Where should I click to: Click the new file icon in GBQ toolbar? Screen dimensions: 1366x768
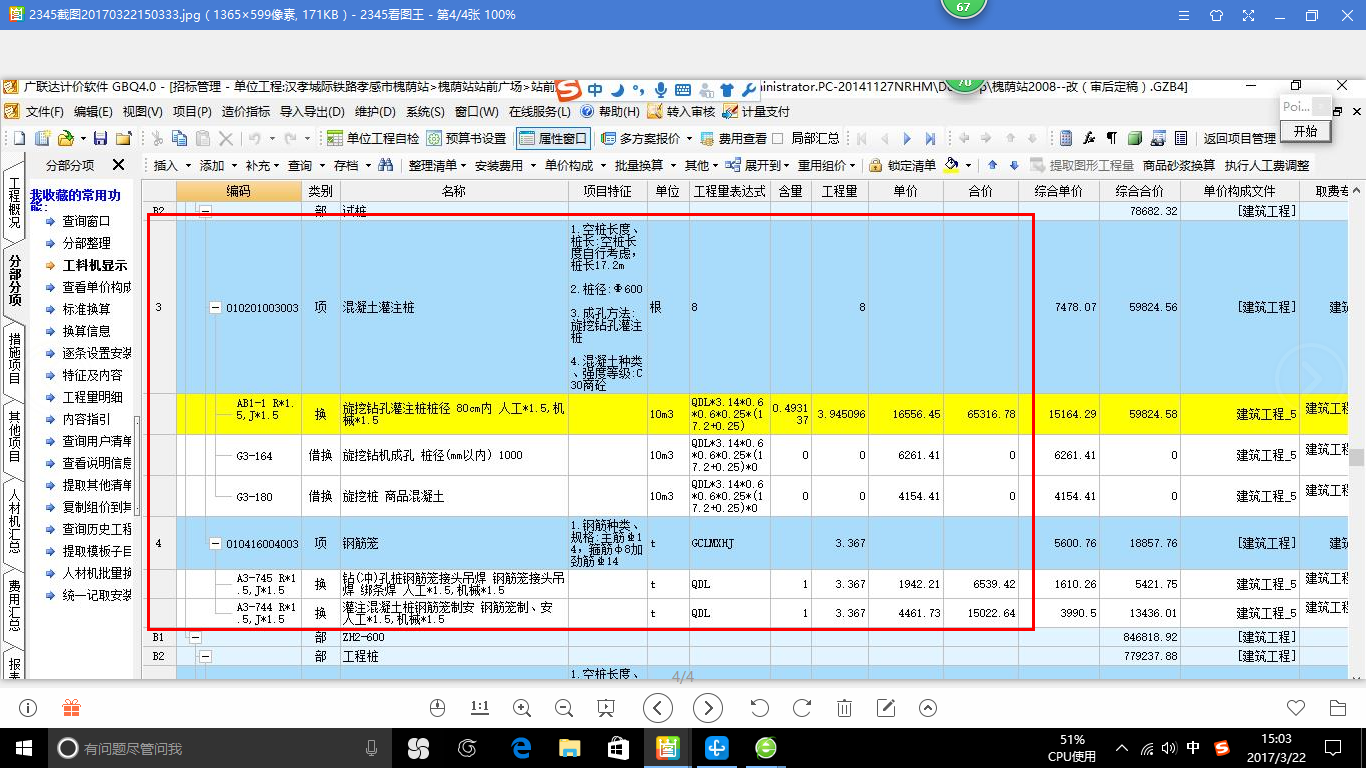coord(18,138)
